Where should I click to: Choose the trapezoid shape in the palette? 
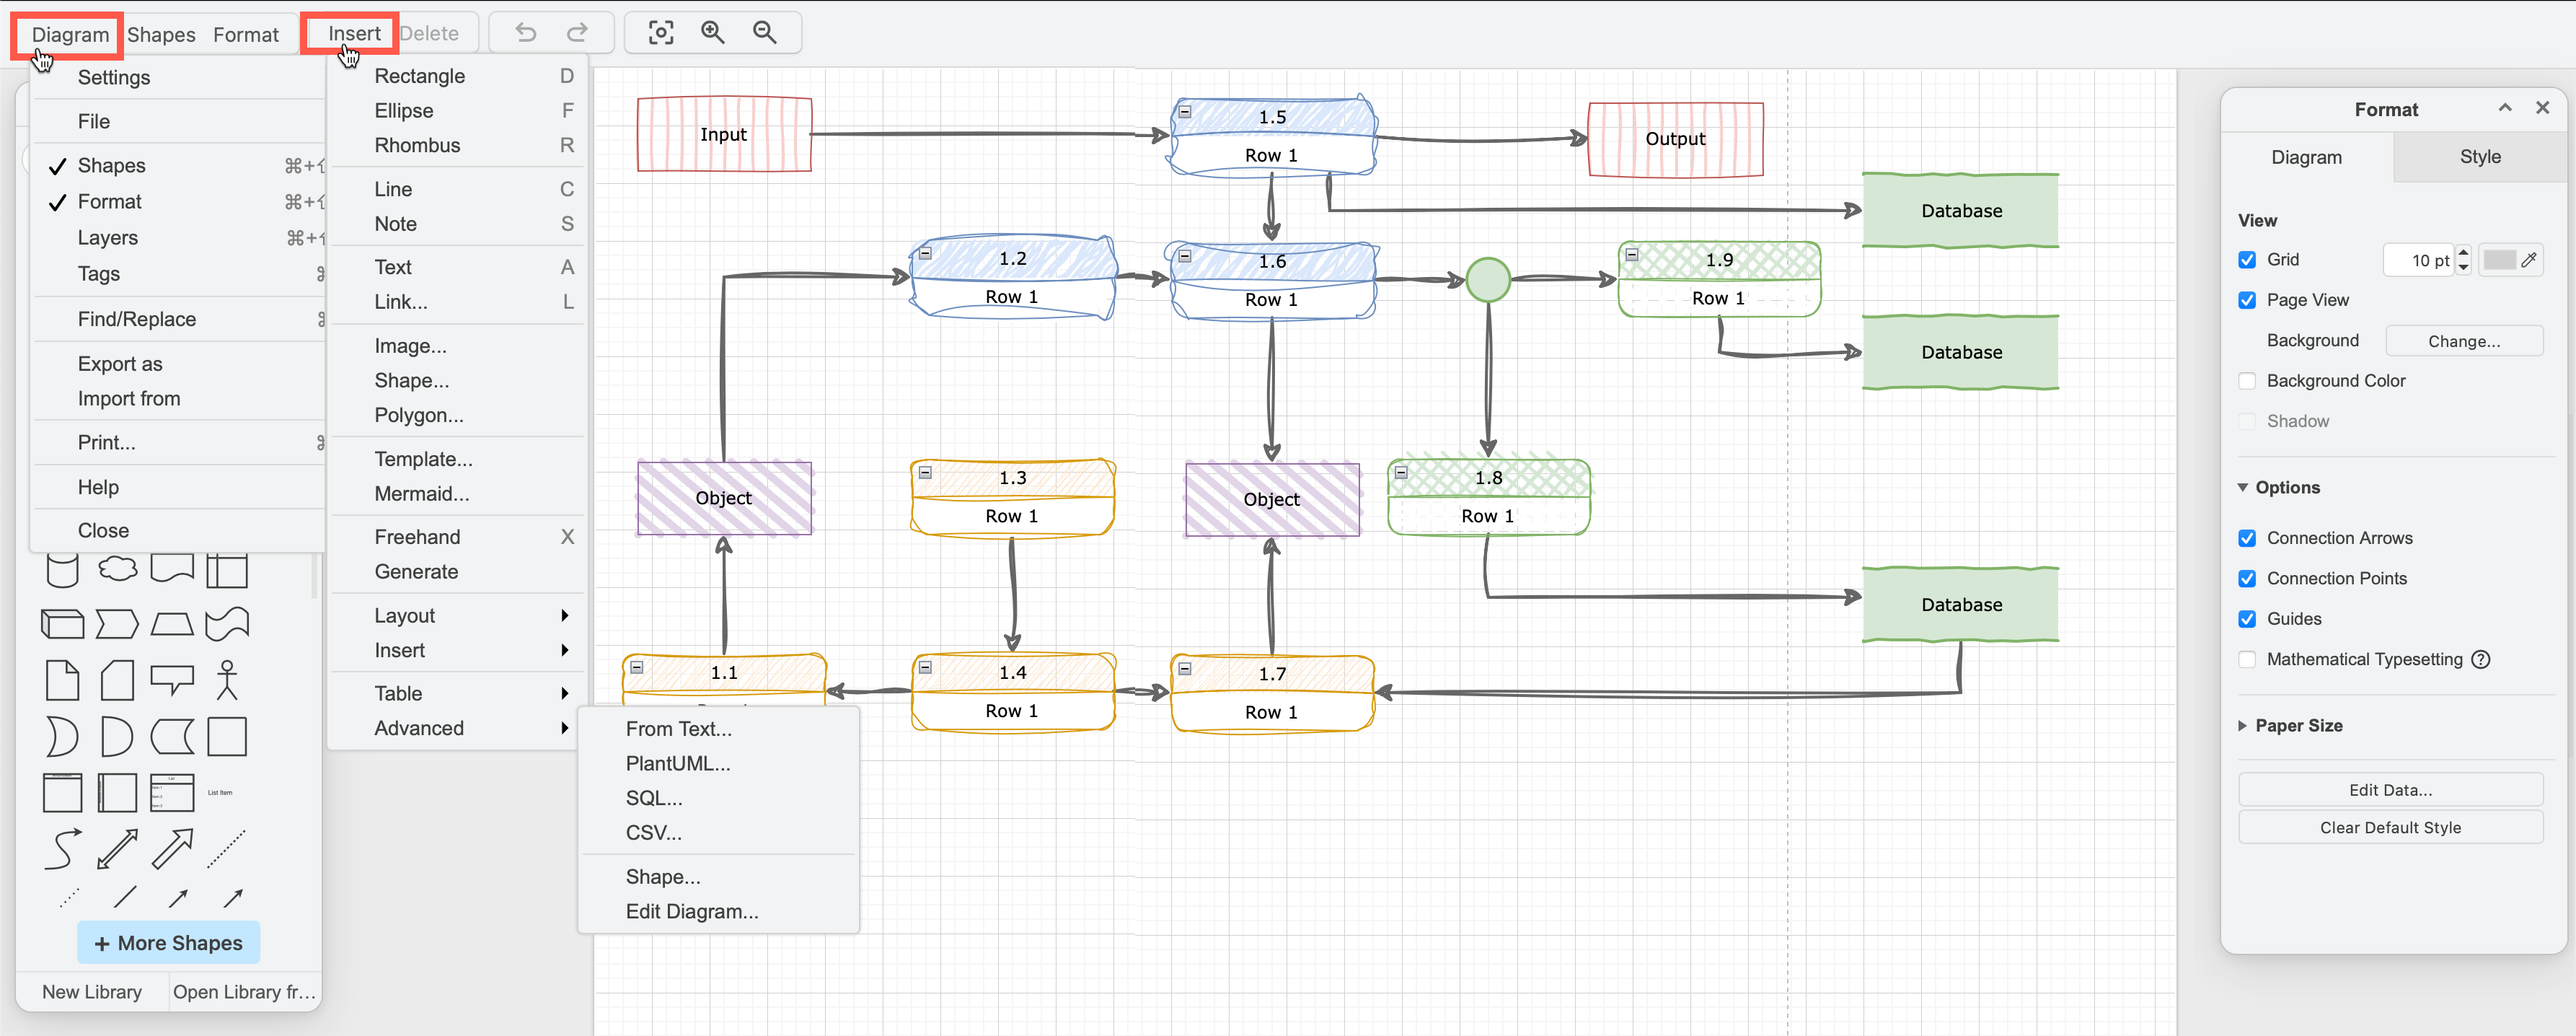click(x=172, y=624)
